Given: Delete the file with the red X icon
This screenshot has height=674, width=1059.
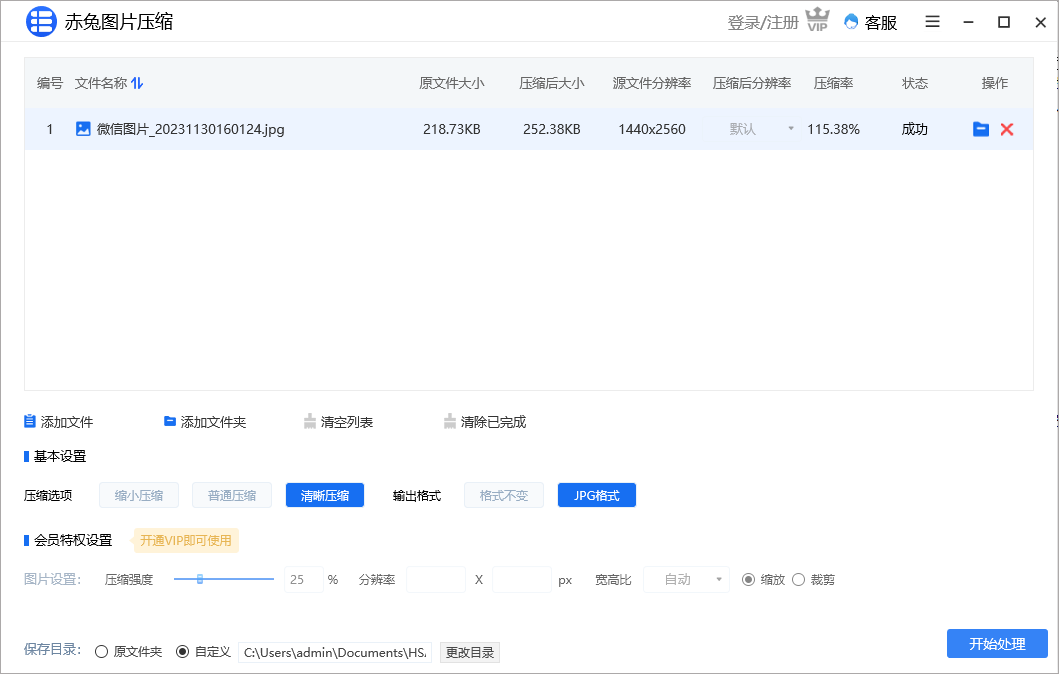Looking at the screenshot, I should pyautogui.click(x=1006, y=129).
